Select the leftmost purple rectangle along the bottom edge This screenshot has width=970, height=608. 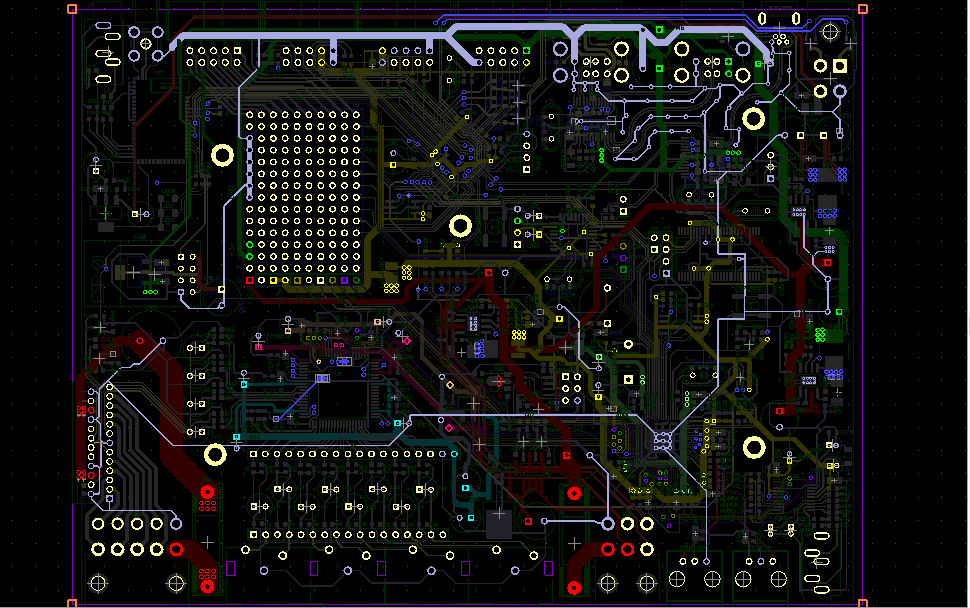point(231,568)
